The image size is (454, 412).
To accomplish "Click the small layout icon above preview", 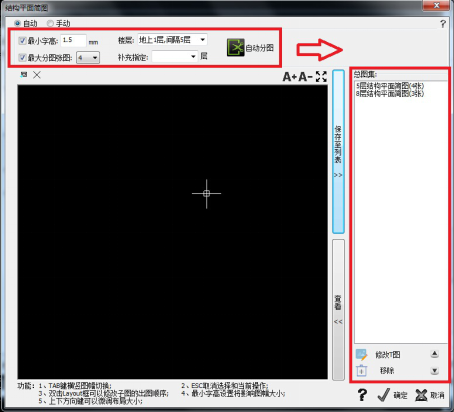I will click(x=23, y=75).
